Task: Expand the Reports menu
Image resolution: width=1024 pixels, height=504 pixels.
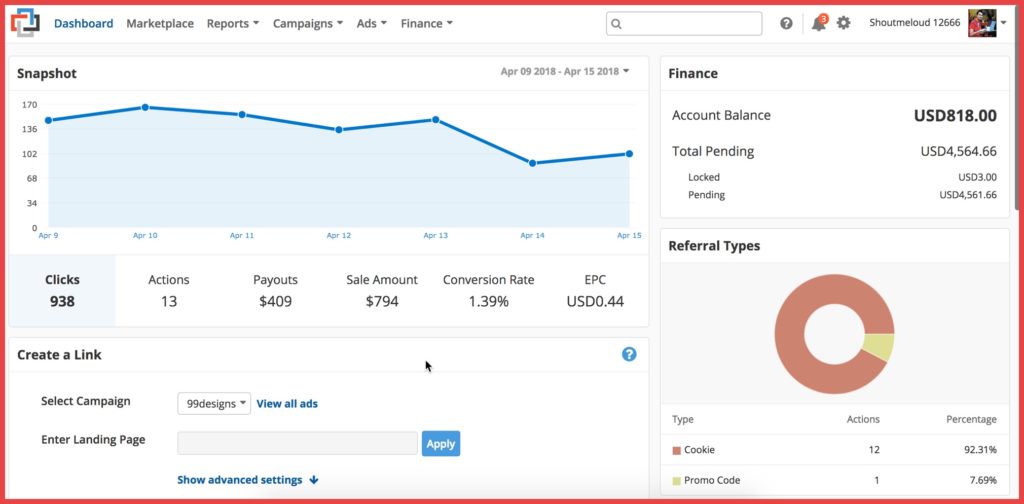Action: (x=233, y=24)
